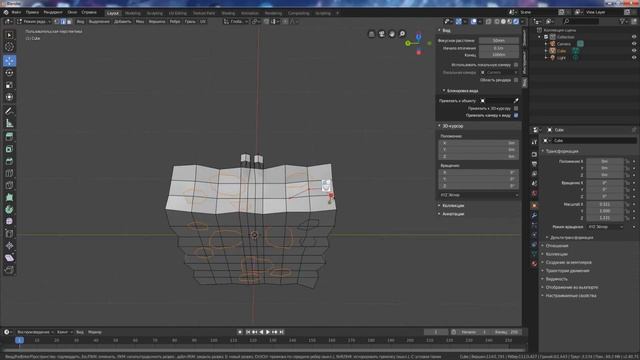This screenshot has width=640, height=360.
Task: Toggle camera view navigation icon
Action: coord(382,34)
